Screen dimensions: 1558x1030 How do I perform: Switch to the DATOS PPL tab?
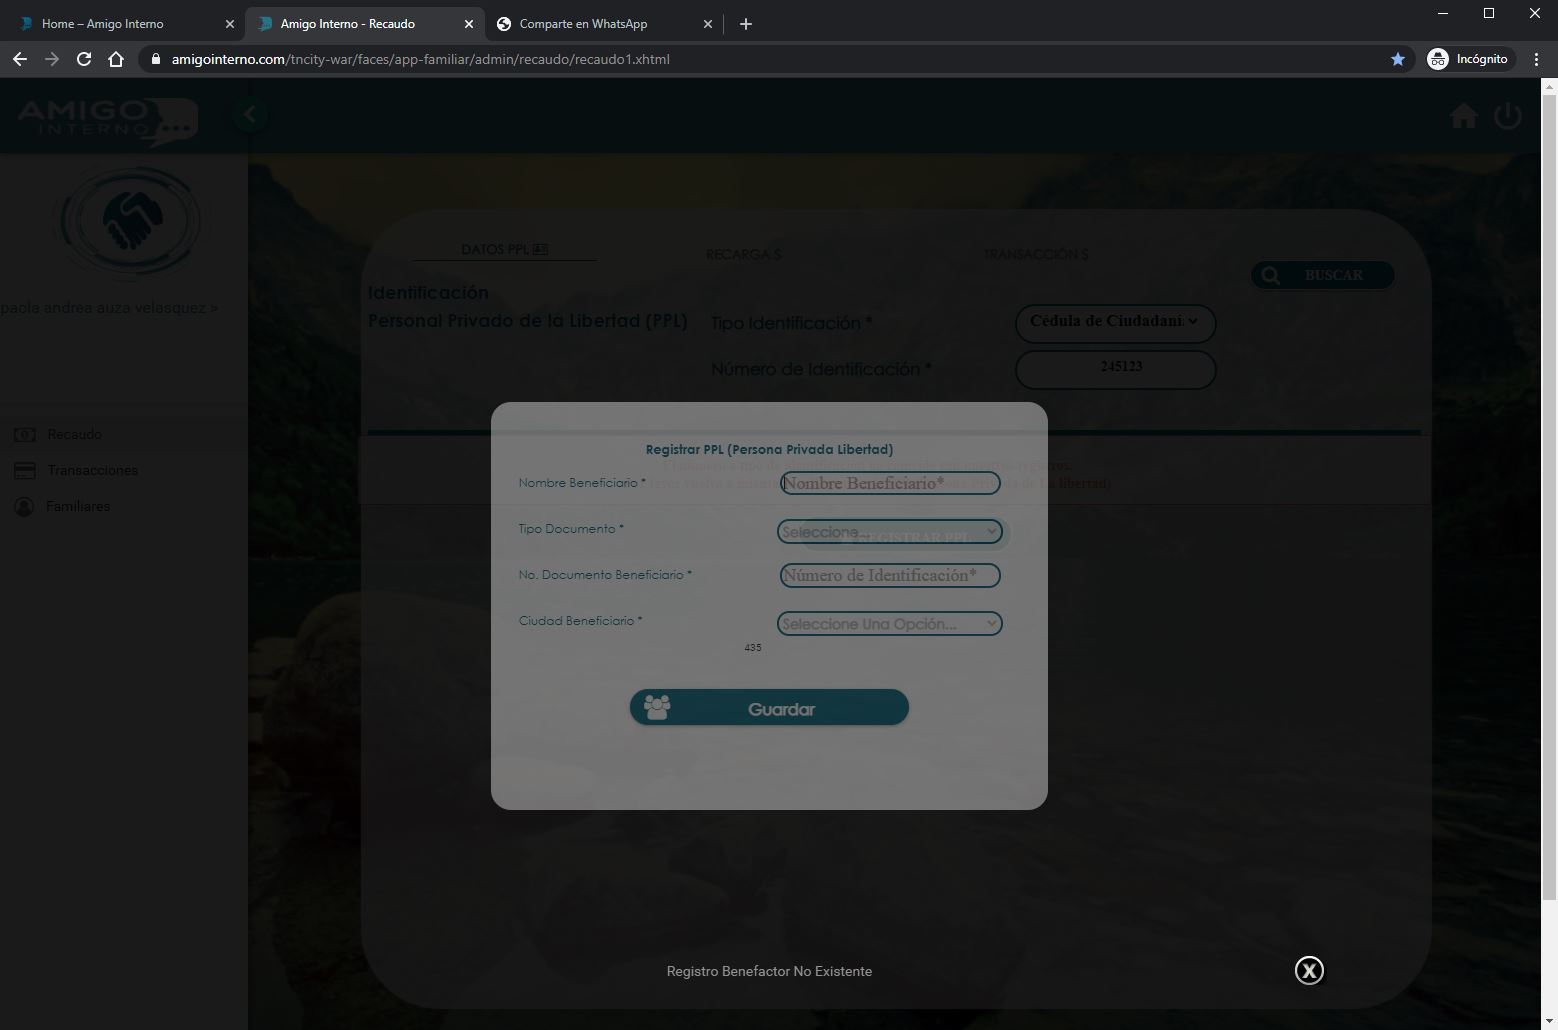click(504, 249)
